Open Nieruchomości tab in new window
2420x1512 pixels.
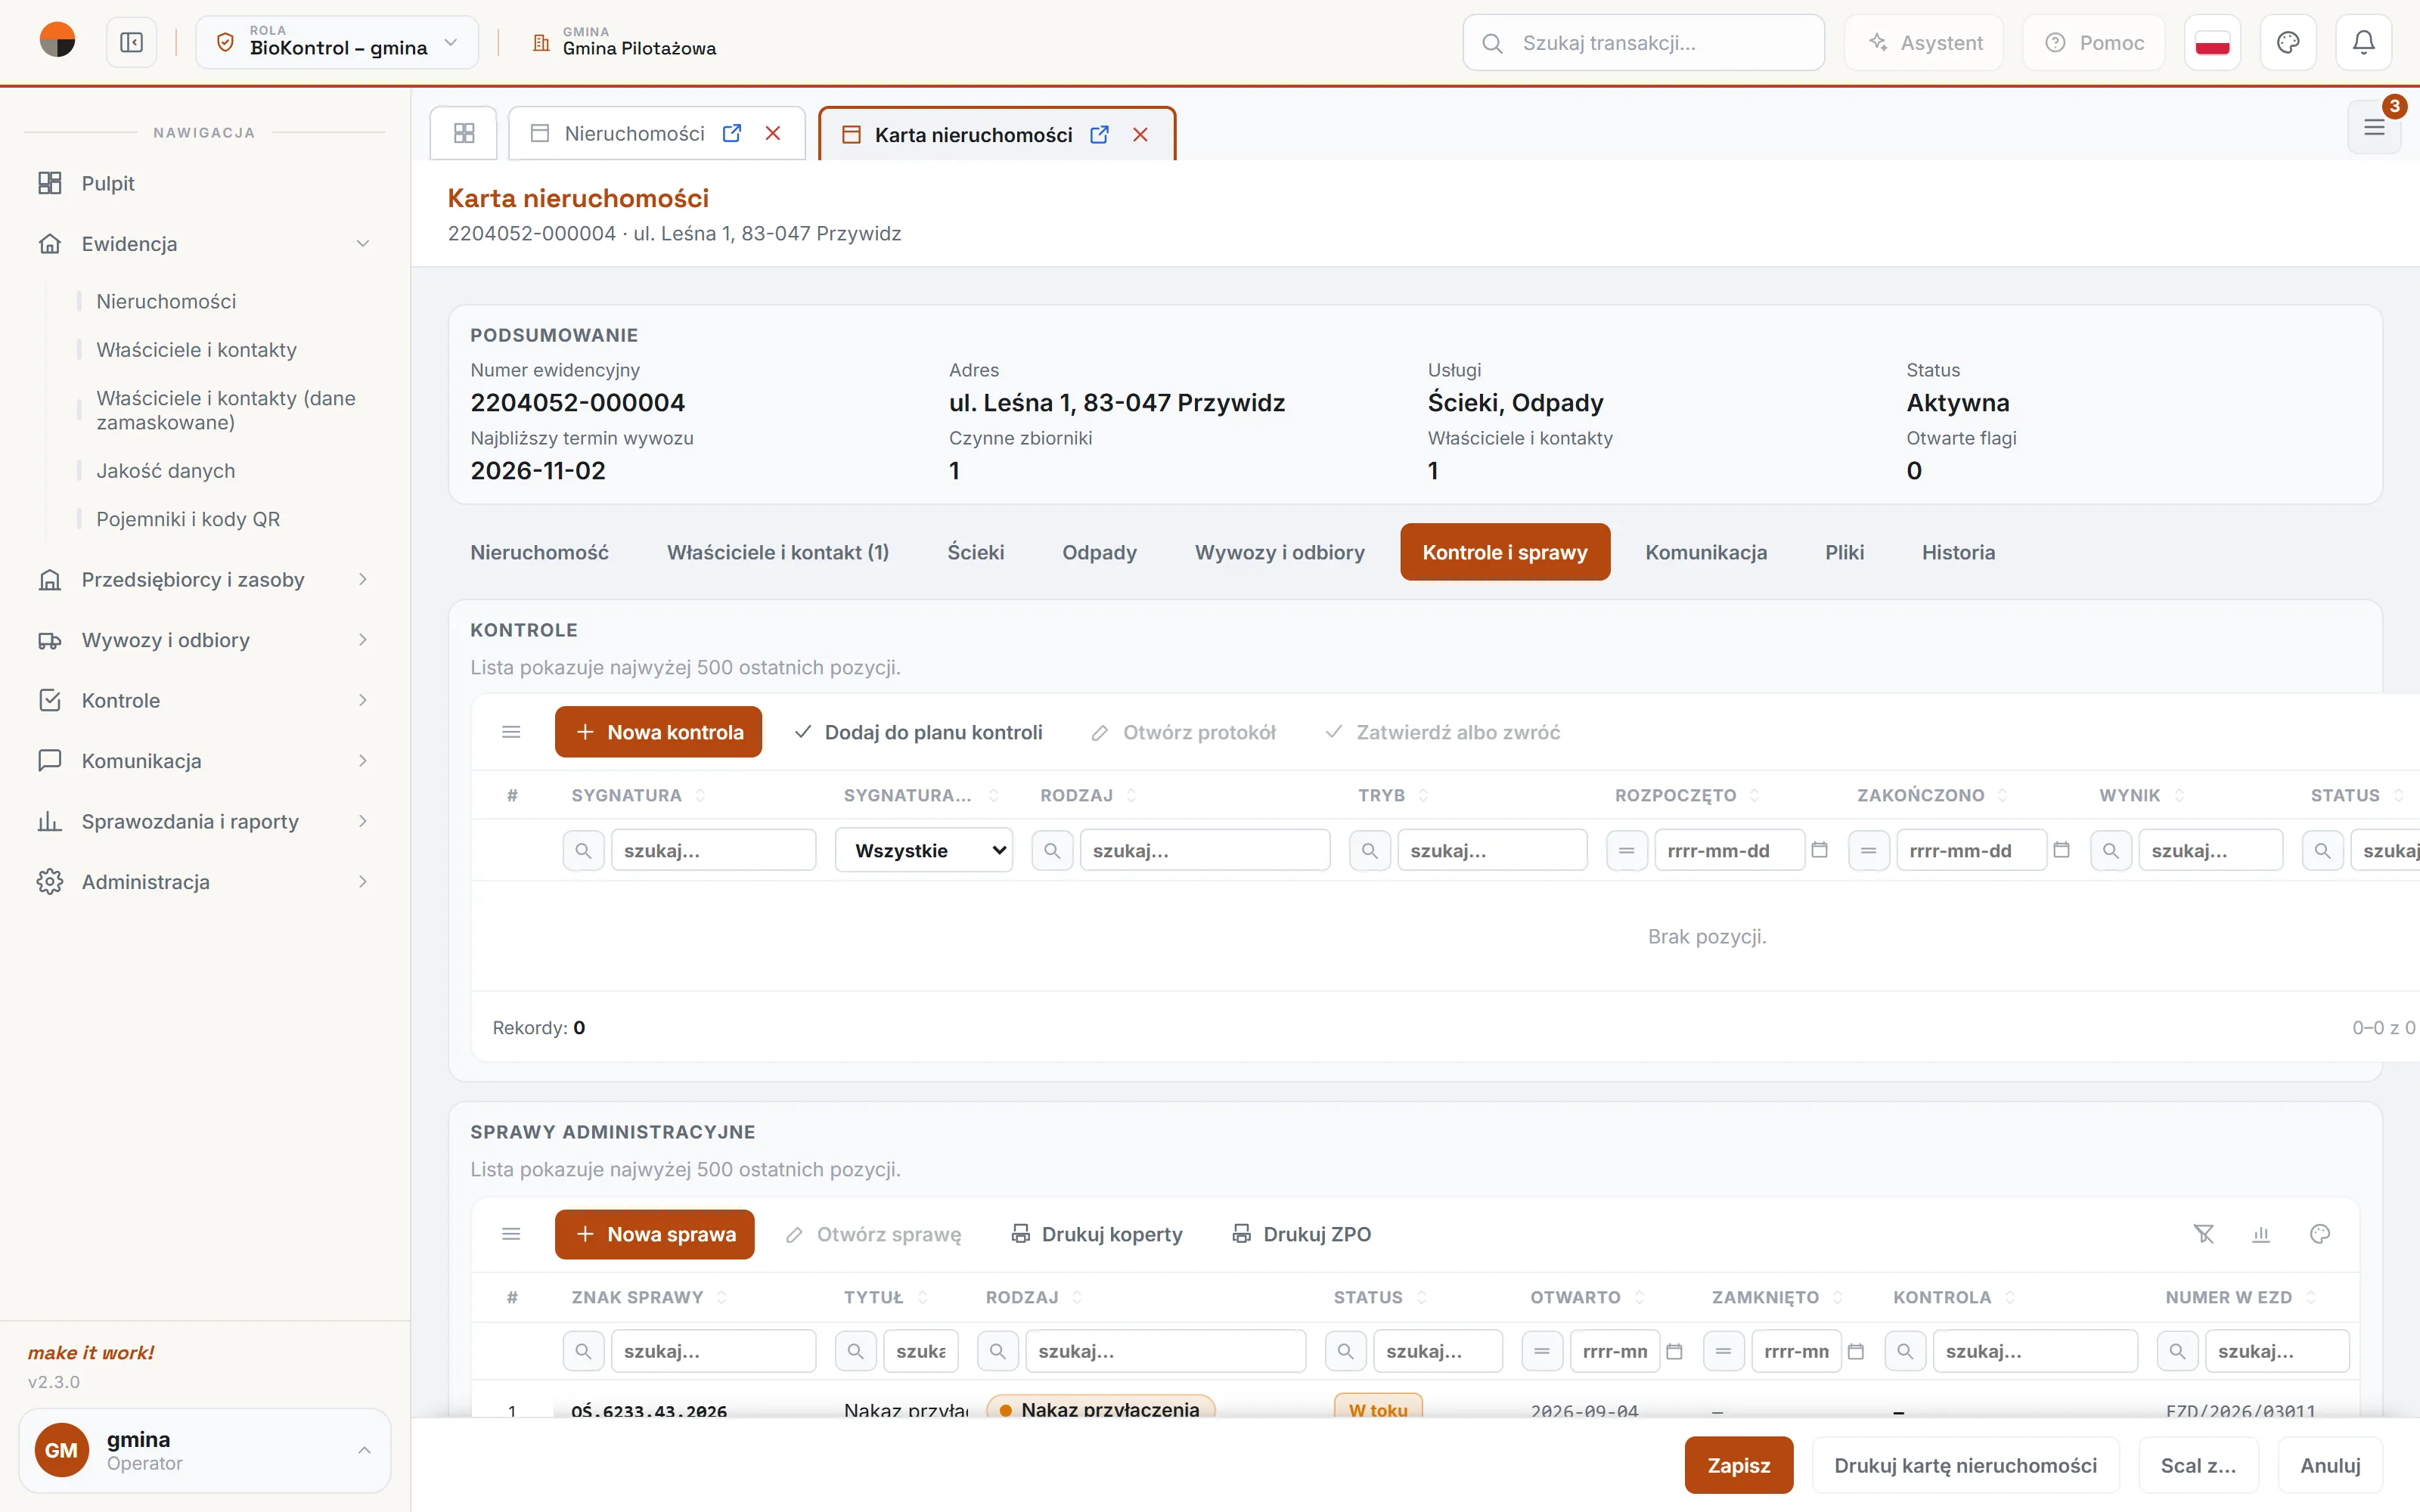(732, 133)
